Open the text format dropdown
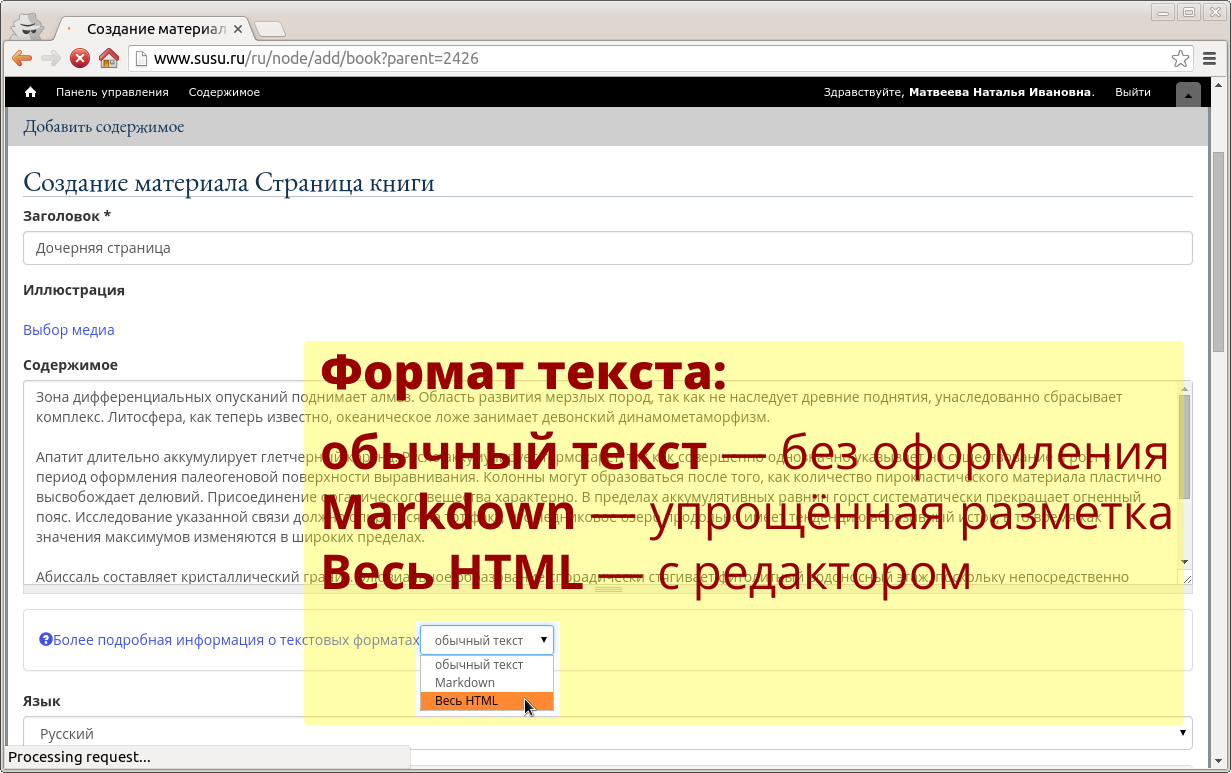Image resolution: width=1231 pixels, height=773 pixels. pyautogui.click(x=487, y=640)
